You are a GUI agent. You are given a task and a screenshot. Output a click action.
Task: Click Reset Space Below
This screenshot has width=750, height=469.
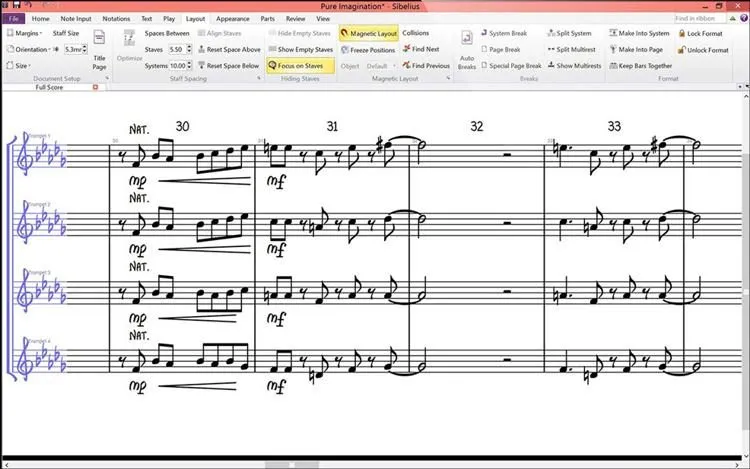229,65
